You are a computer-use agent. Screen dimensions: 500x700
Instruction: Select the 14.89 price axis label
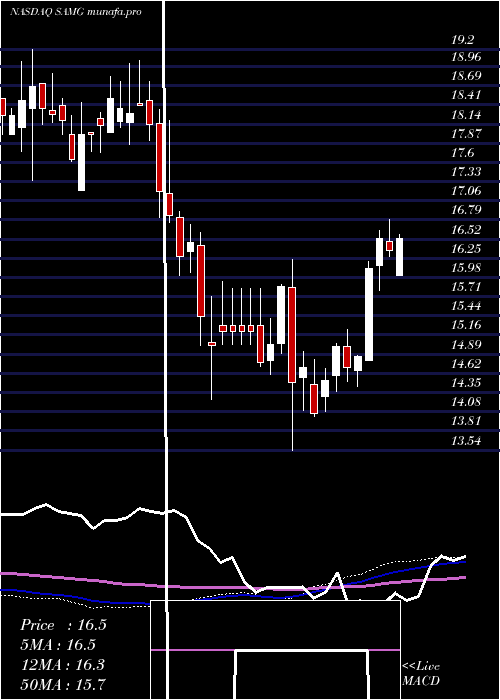(x=467, y=344)
